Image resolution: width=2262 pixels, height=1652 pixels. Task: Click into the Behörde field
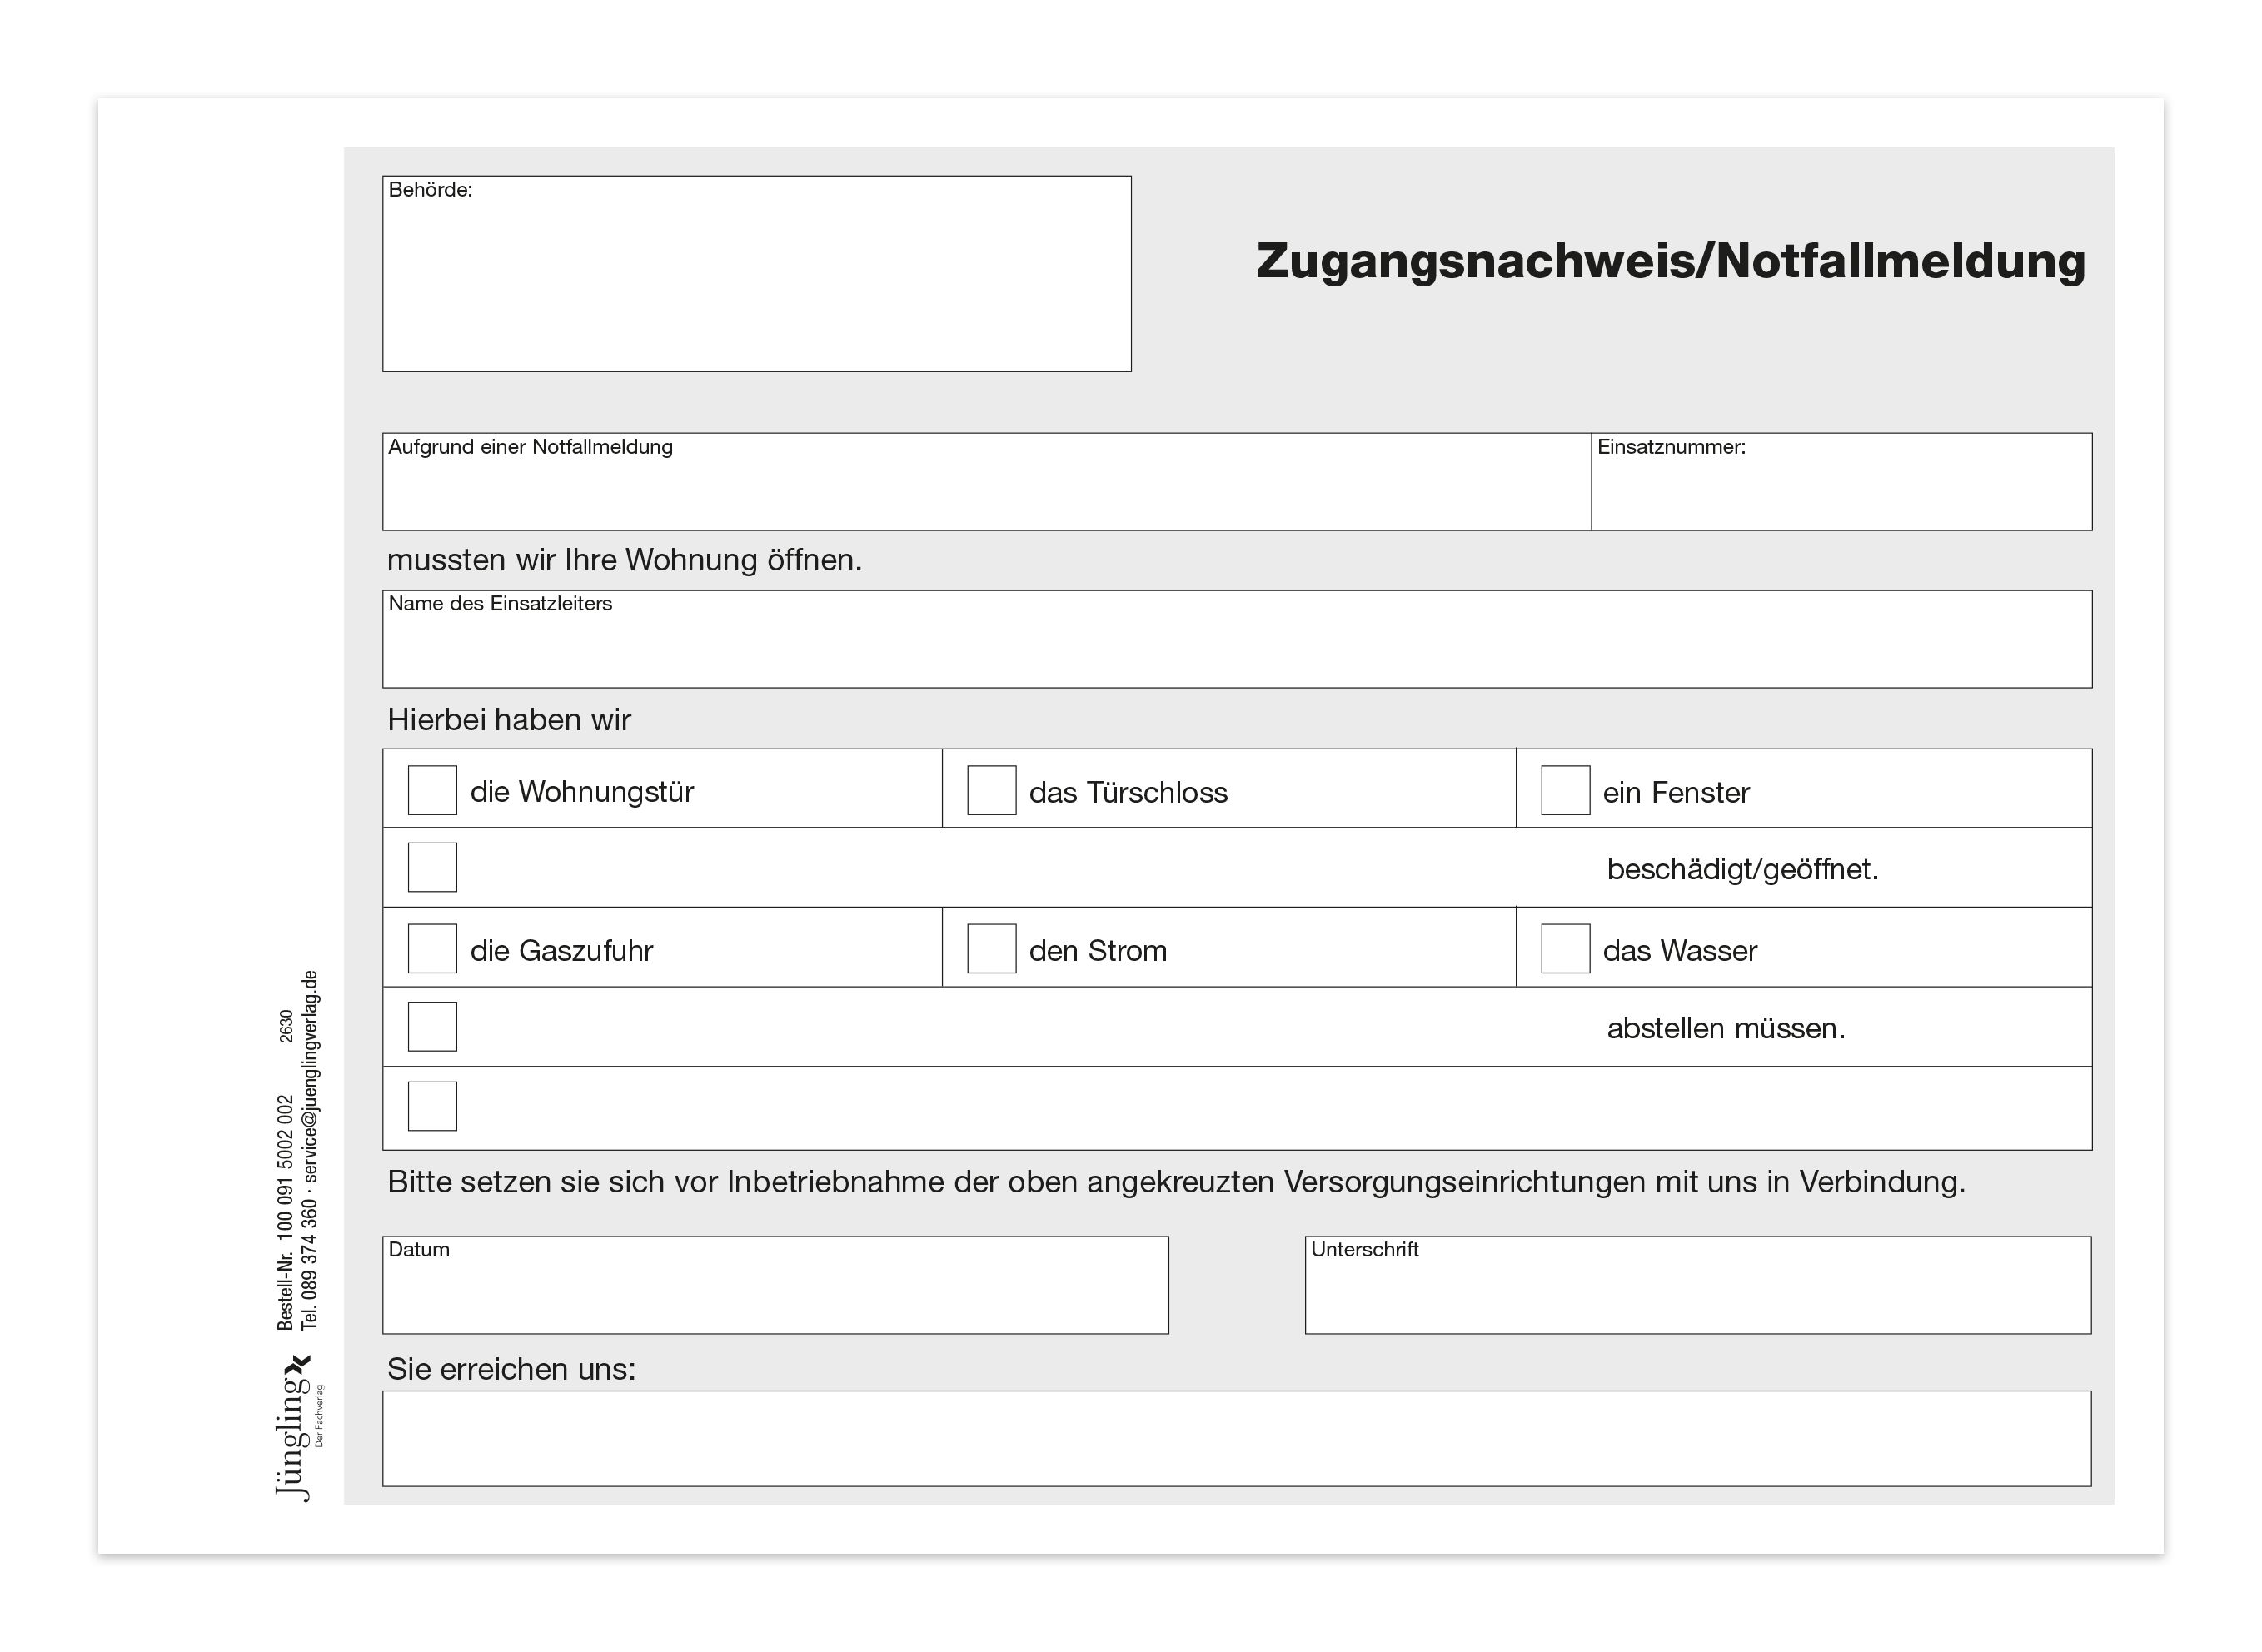757,274
